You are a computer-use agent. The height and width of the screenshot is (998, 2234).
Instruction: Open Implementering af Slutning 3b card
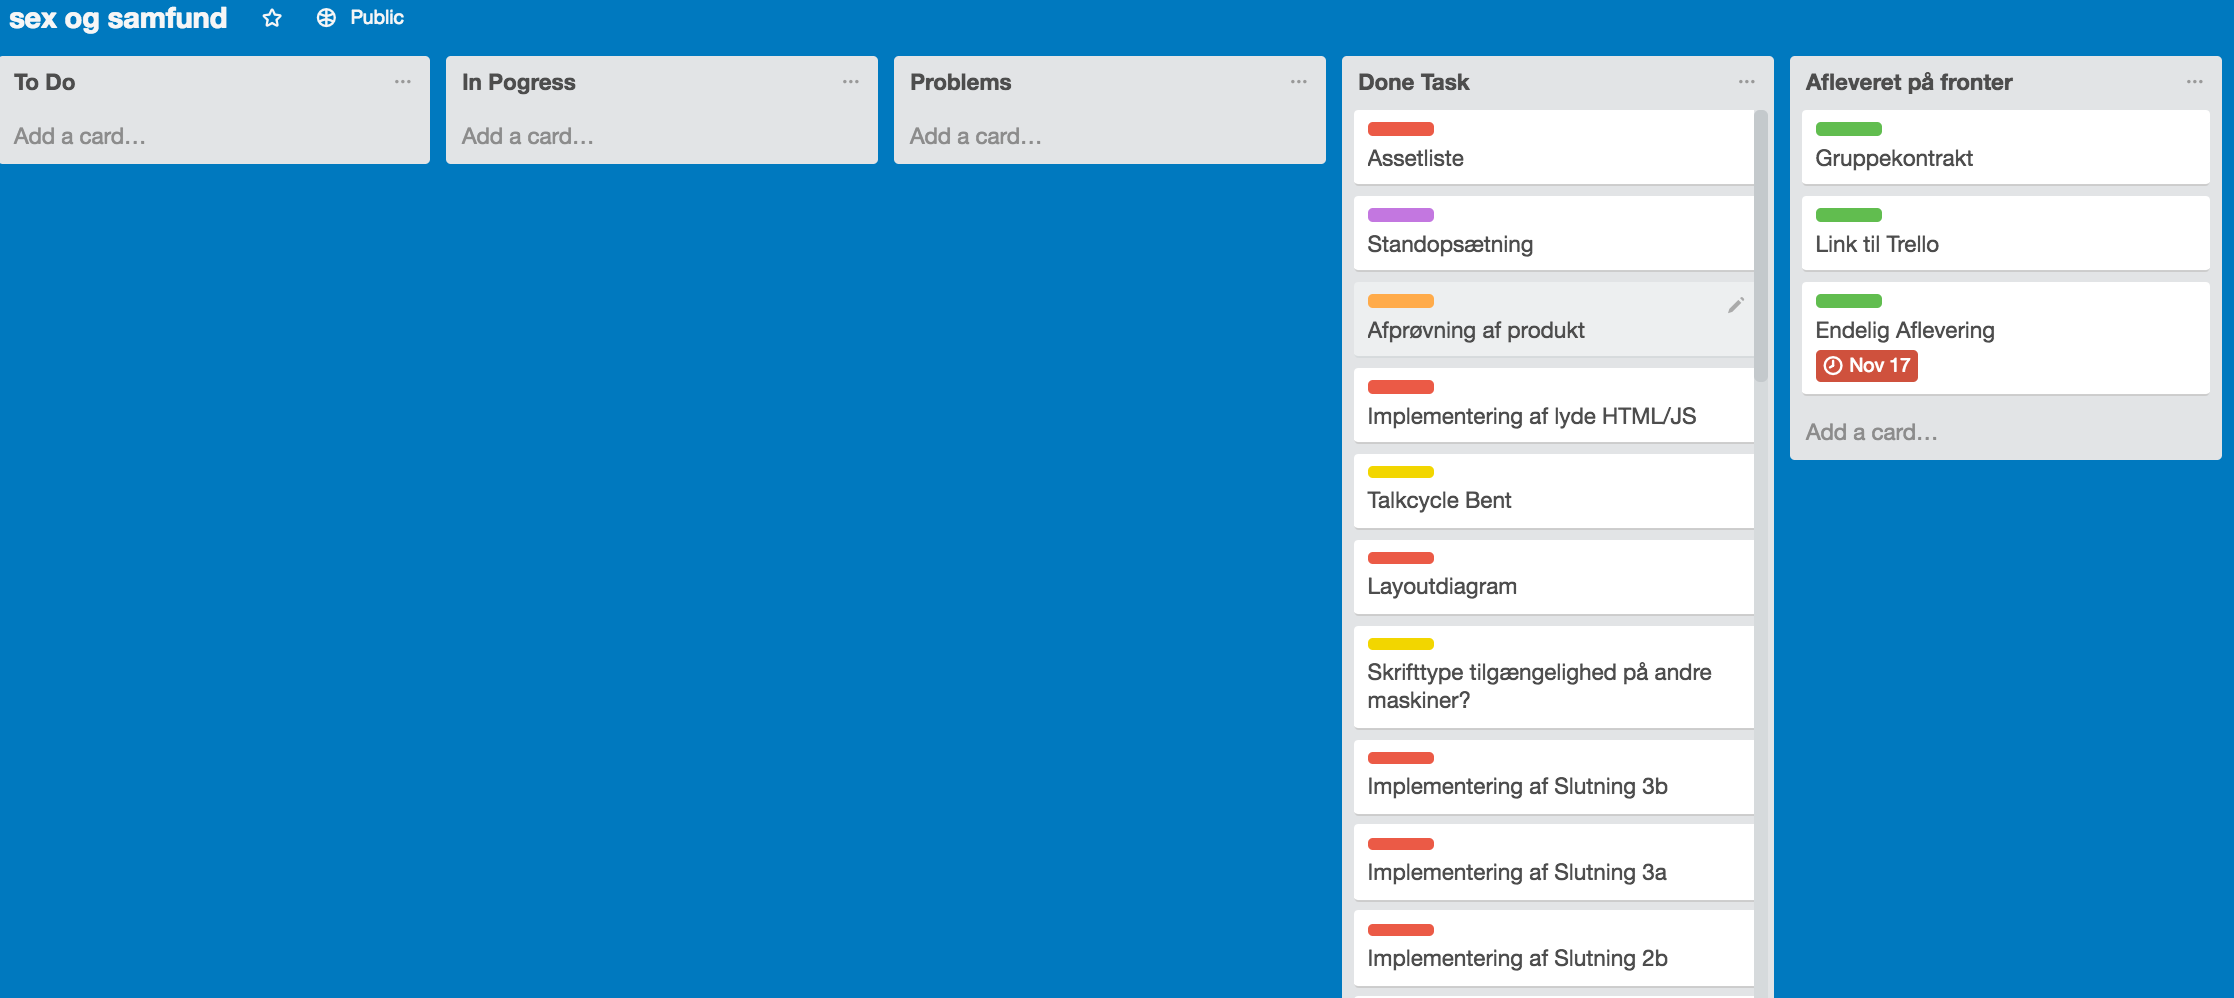coord(1554,777)
